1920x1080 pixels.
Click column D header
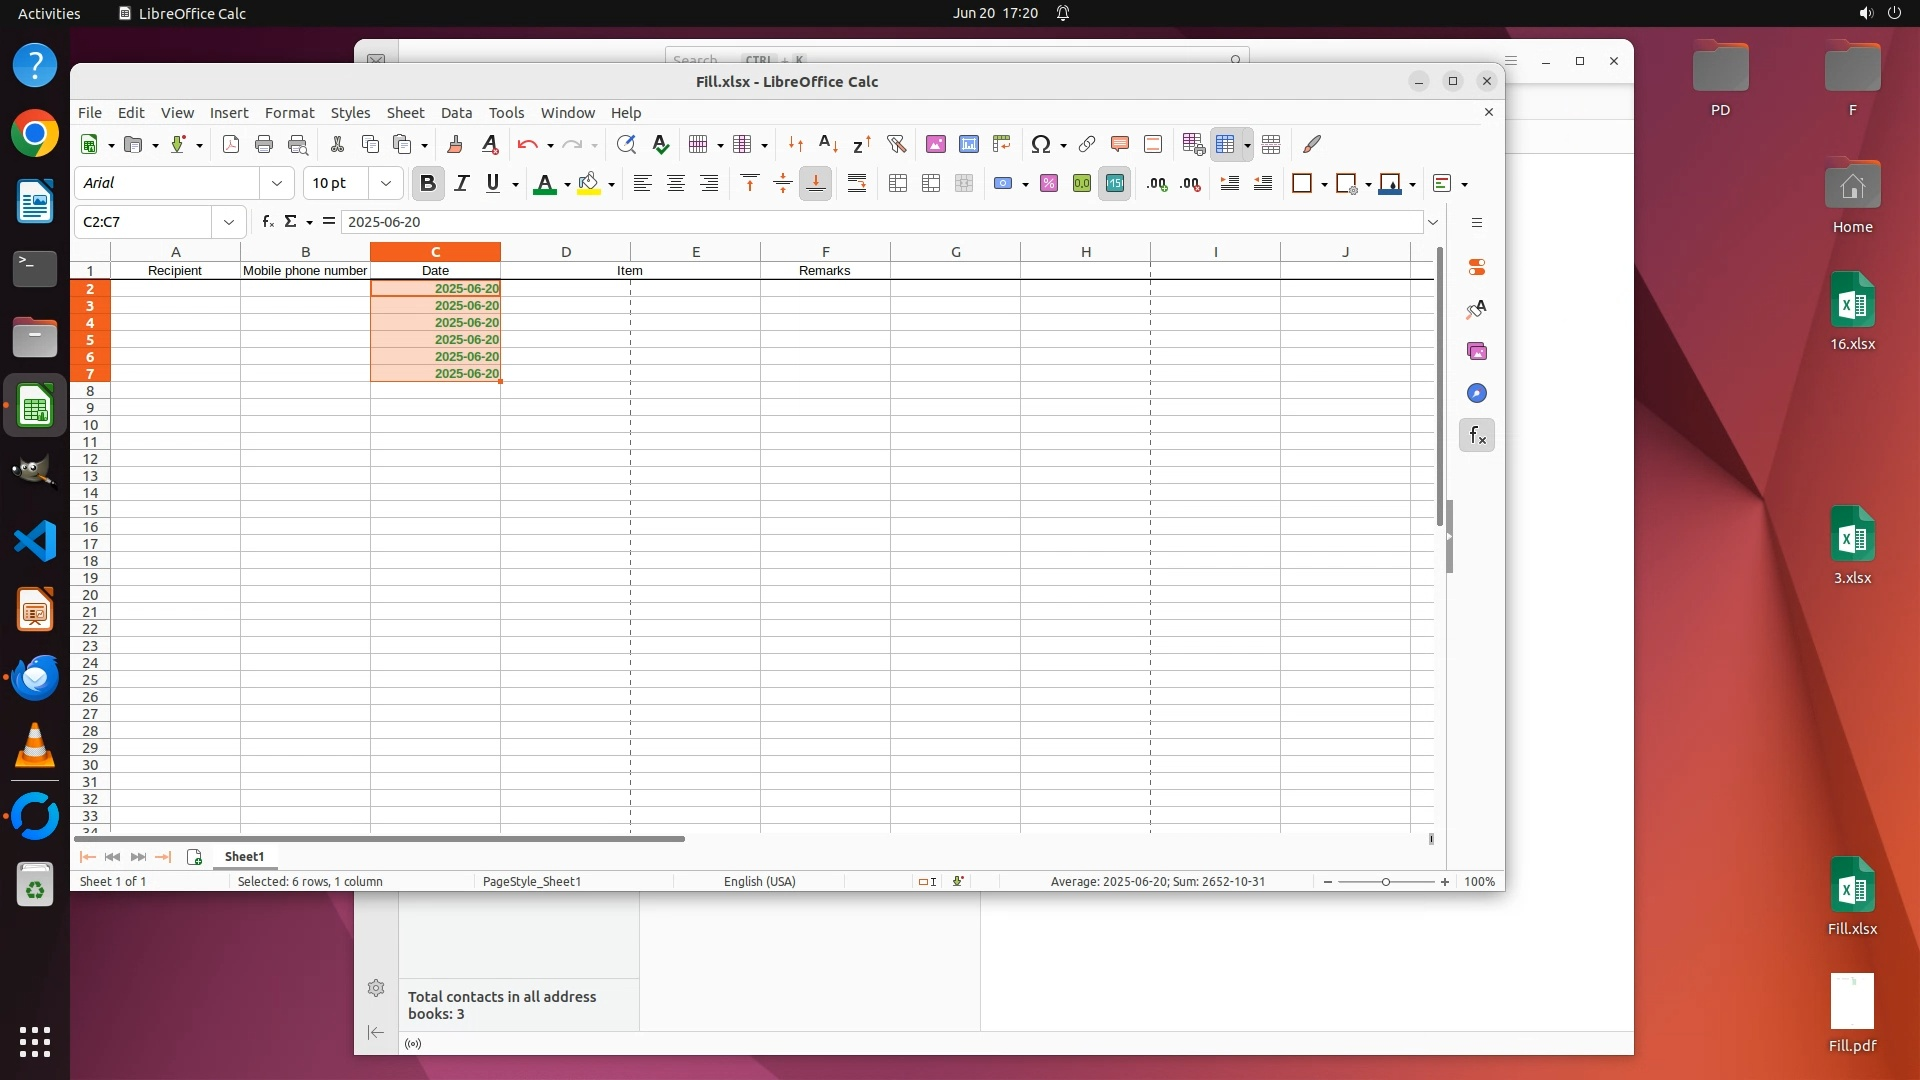click(565, 252)
